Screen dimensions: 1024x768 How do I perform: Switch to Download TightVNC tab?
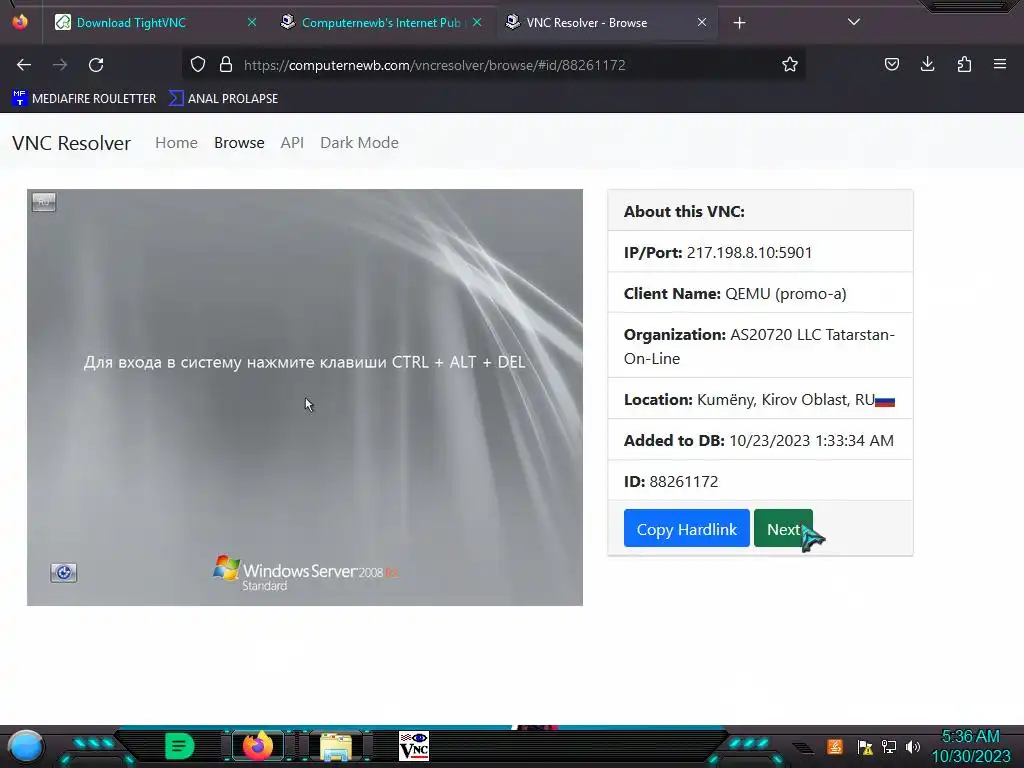tap(155, 23)
